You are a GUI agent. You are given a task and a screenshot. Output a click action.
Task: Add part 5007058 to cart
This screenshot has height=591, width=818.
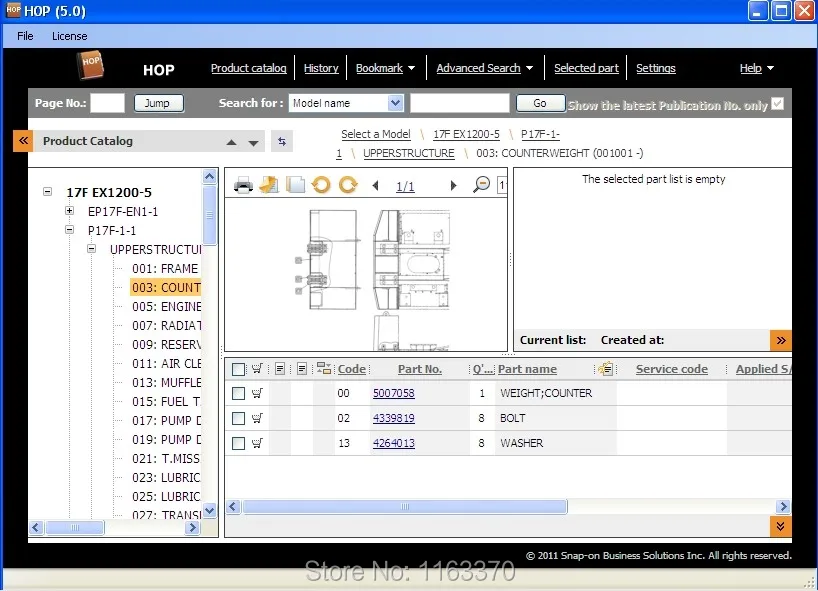point(257,393)
